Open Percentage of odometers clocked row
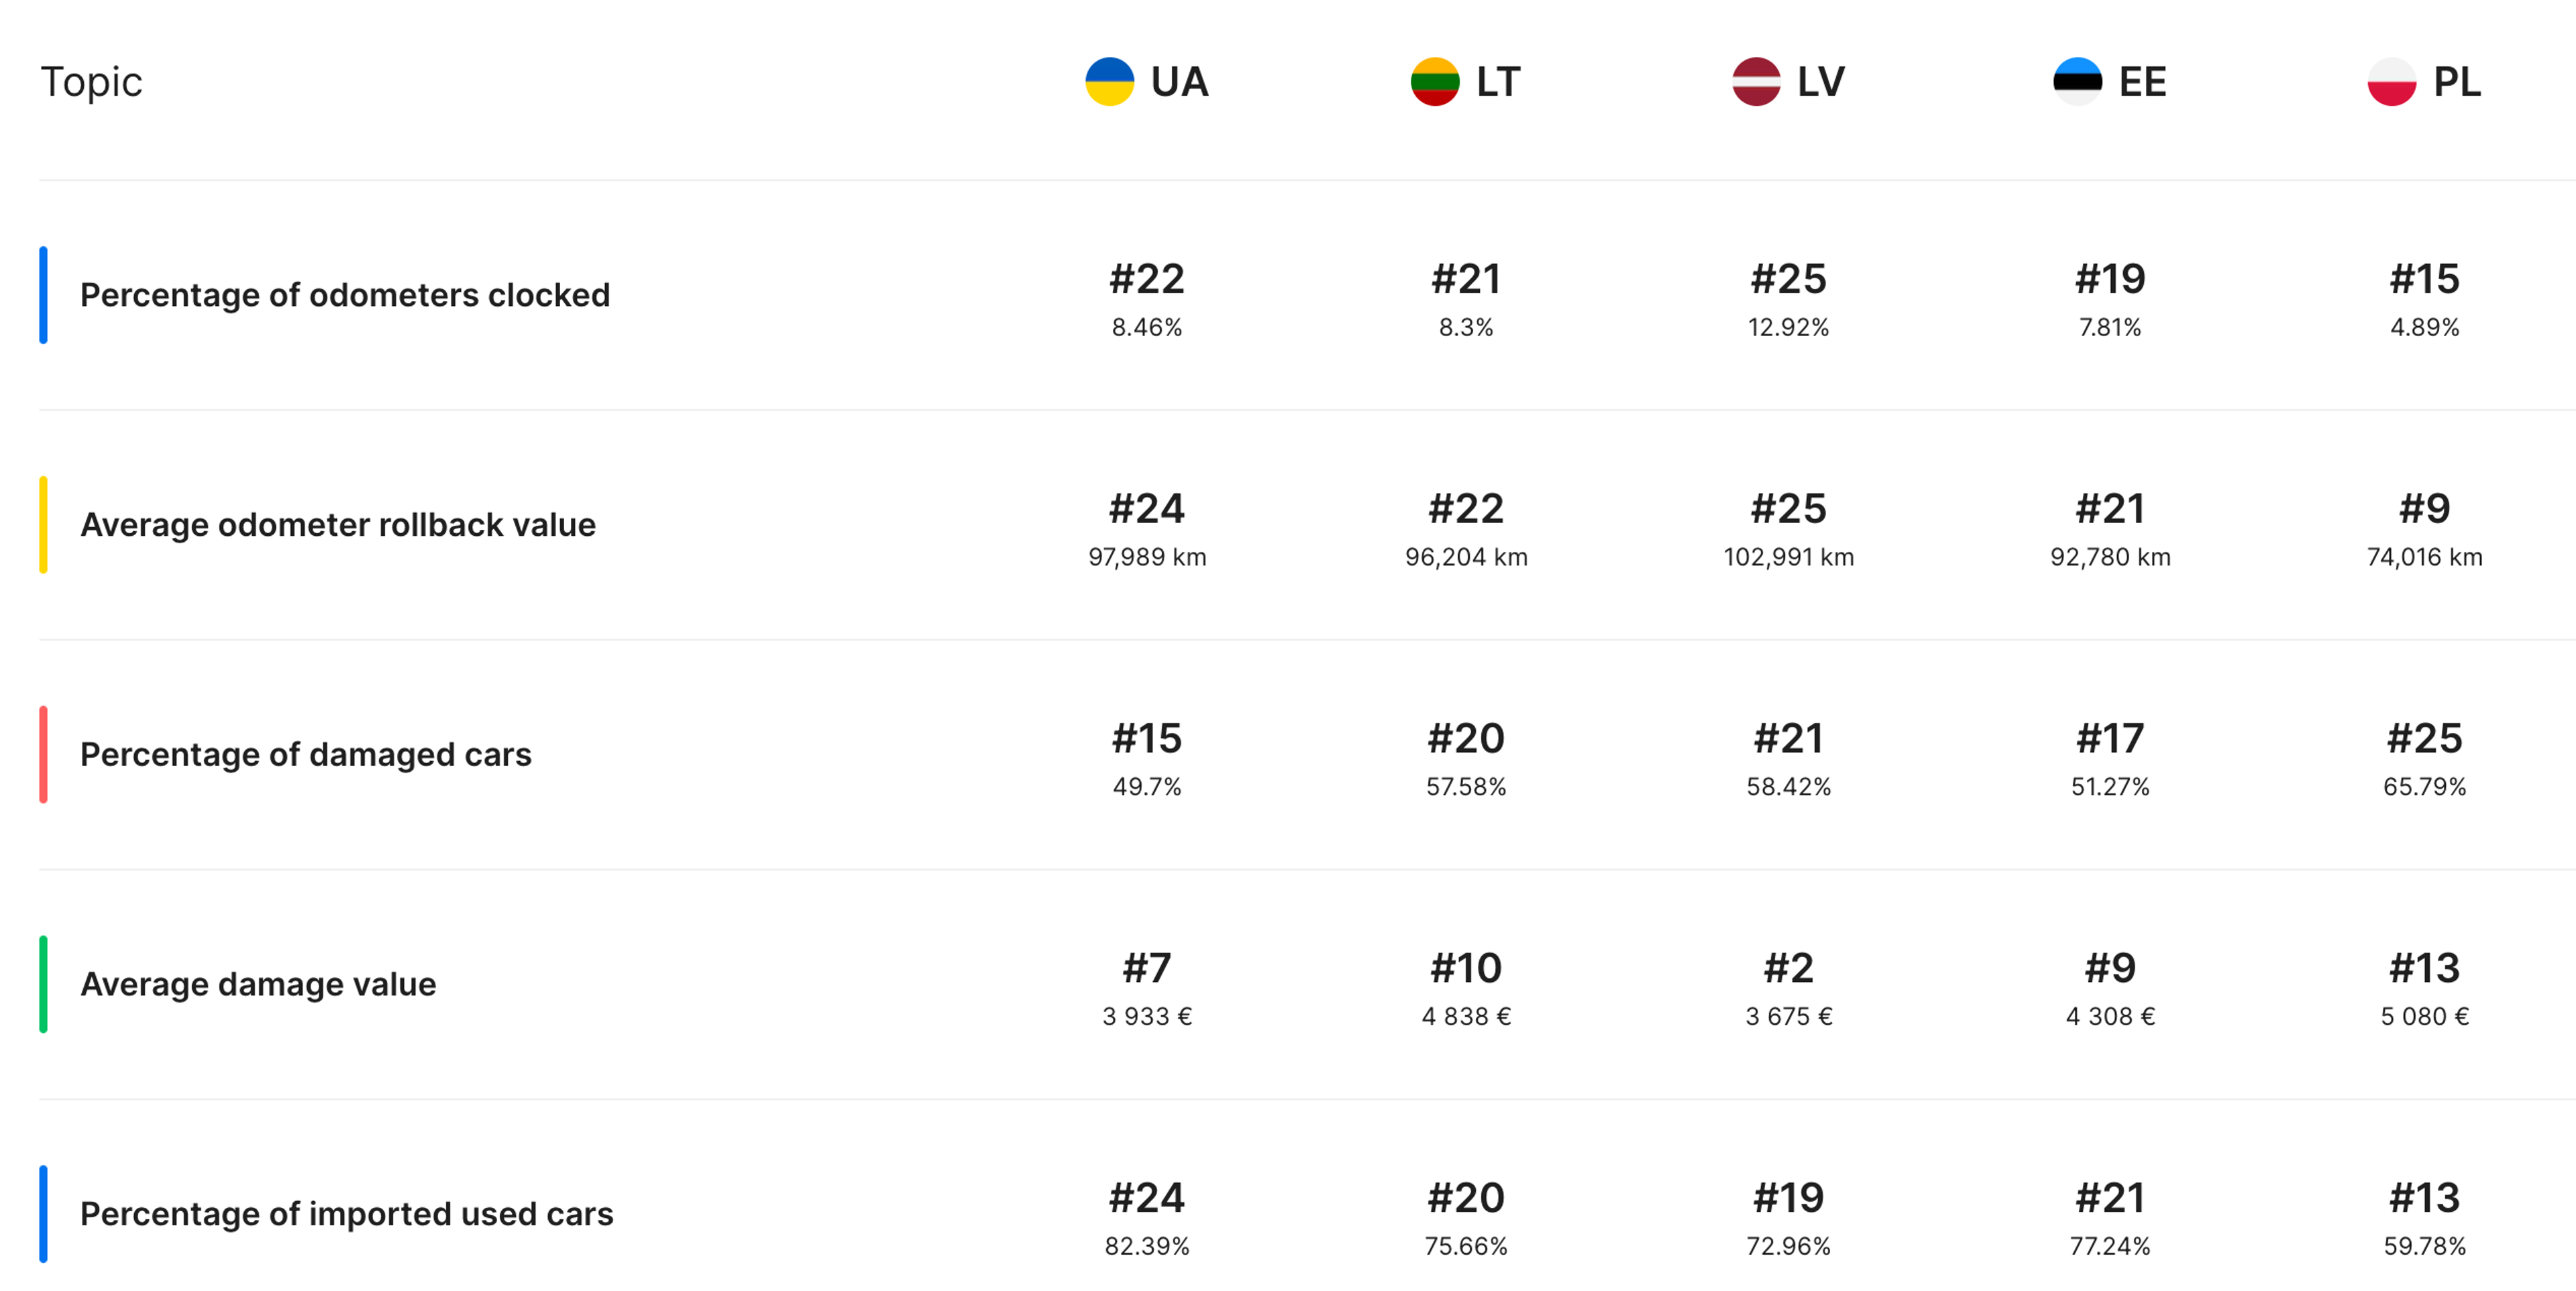 point(344,295)
